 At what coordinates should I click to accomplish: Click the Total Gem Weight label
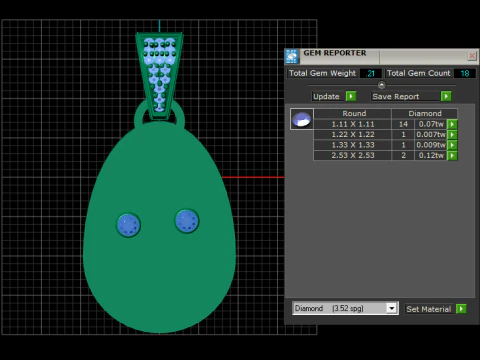coord(322,73)
